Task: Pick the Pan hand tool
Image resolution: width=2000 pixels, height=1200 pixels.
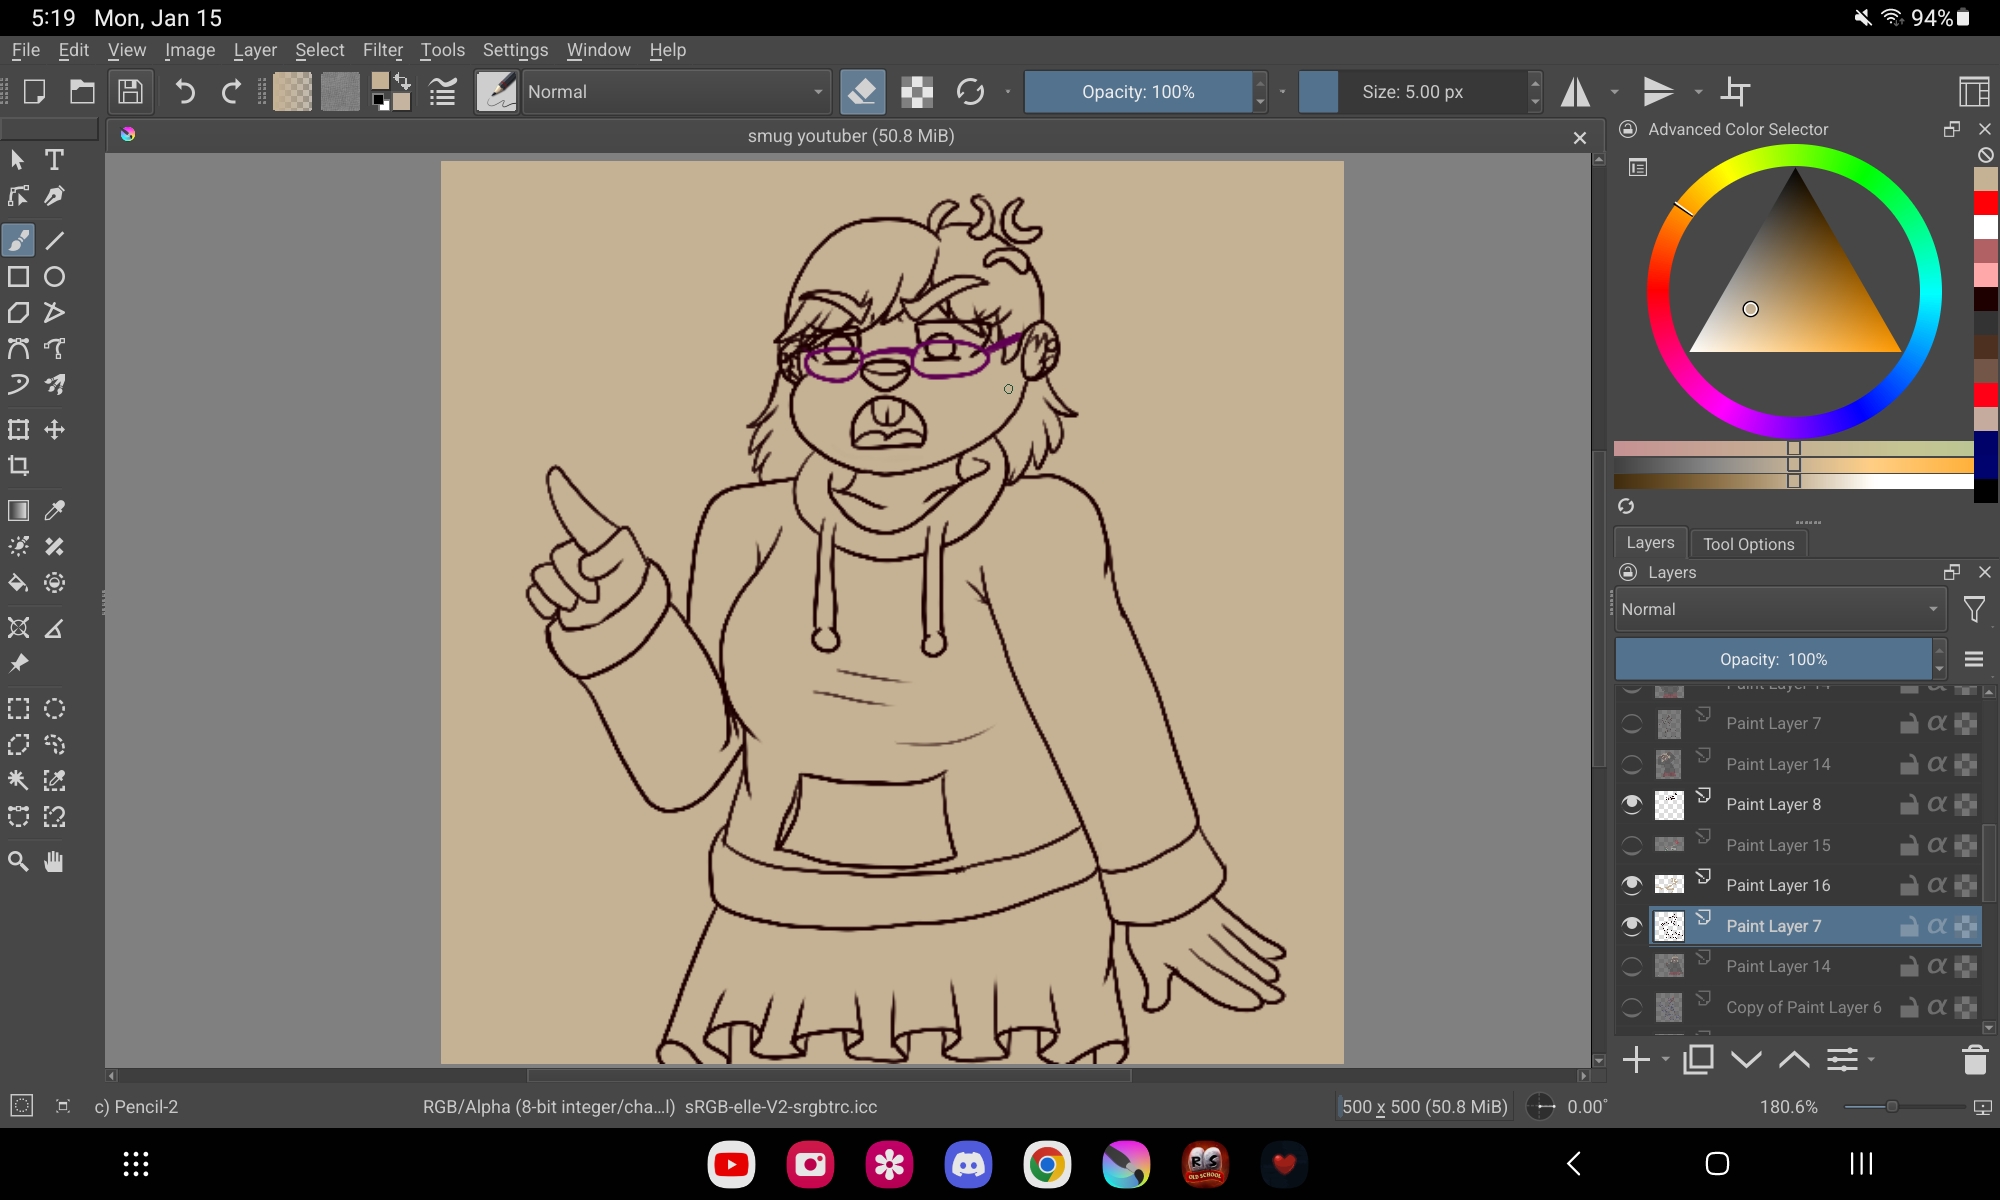Action: point(55,862)
